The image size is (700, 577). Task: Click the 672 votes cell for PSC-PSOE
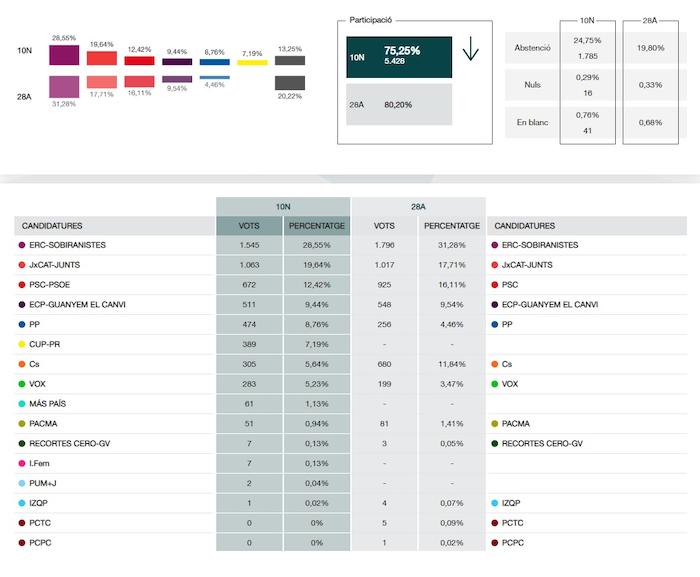(x=249, y=285)
